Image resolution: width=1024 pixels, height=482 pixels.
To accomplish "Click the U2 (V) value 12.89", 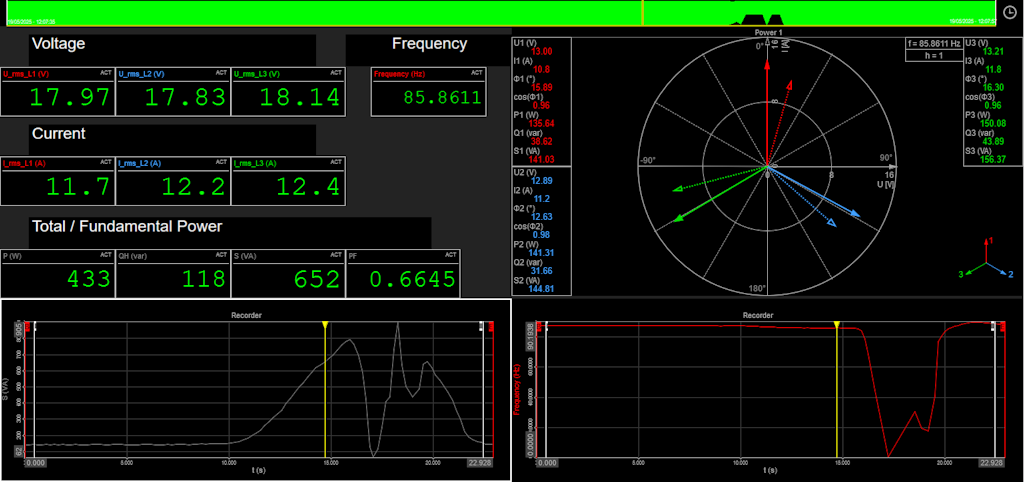I will coord(542,181).
